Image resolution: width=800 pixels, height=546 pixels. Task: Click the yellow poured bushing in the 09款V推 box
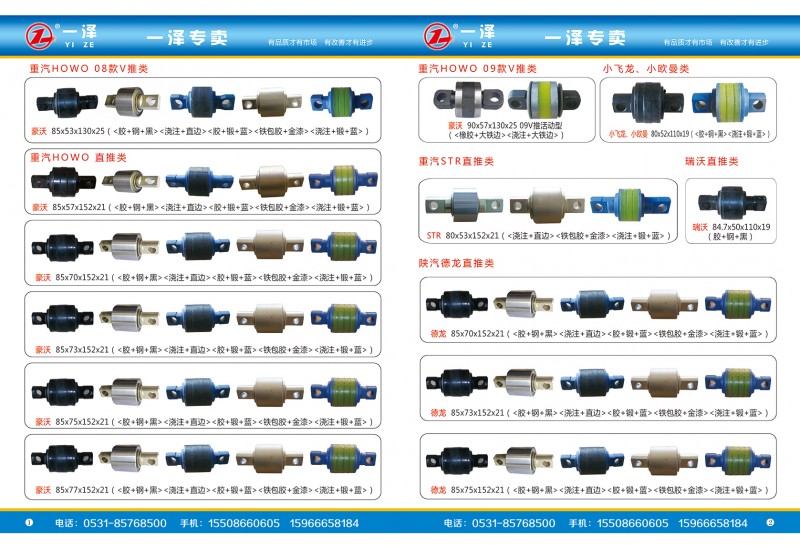[544, 99]
